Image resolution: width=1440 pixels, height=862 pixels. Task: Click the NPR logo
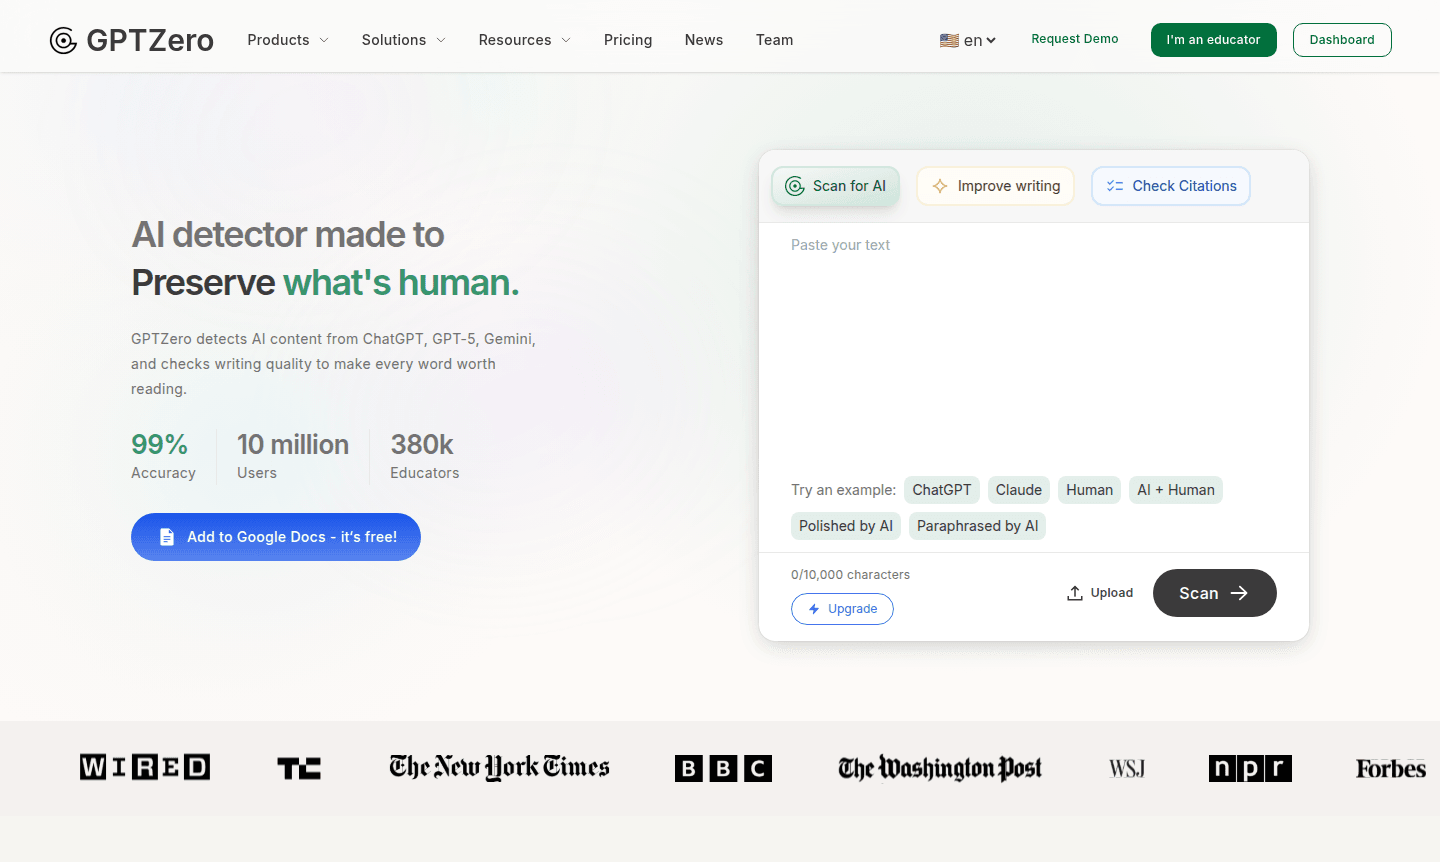tap(1250, 768)
